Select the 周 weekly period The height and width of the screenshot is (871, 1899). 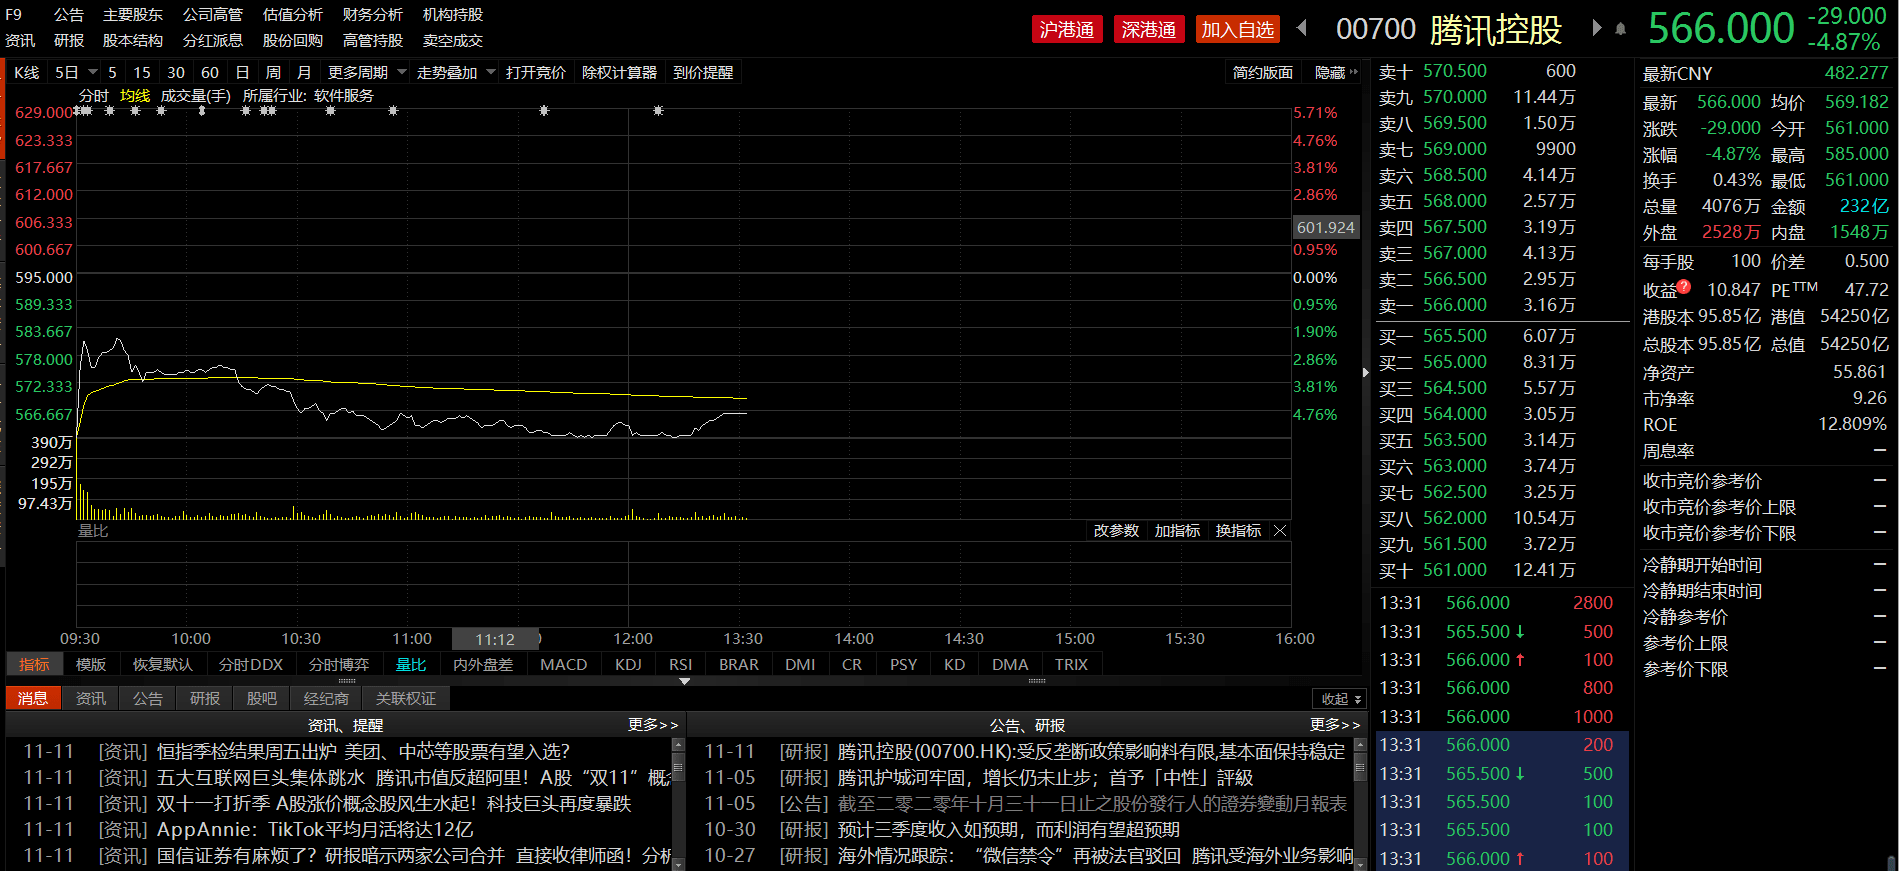pyautogui.click(x=273, y=72)
